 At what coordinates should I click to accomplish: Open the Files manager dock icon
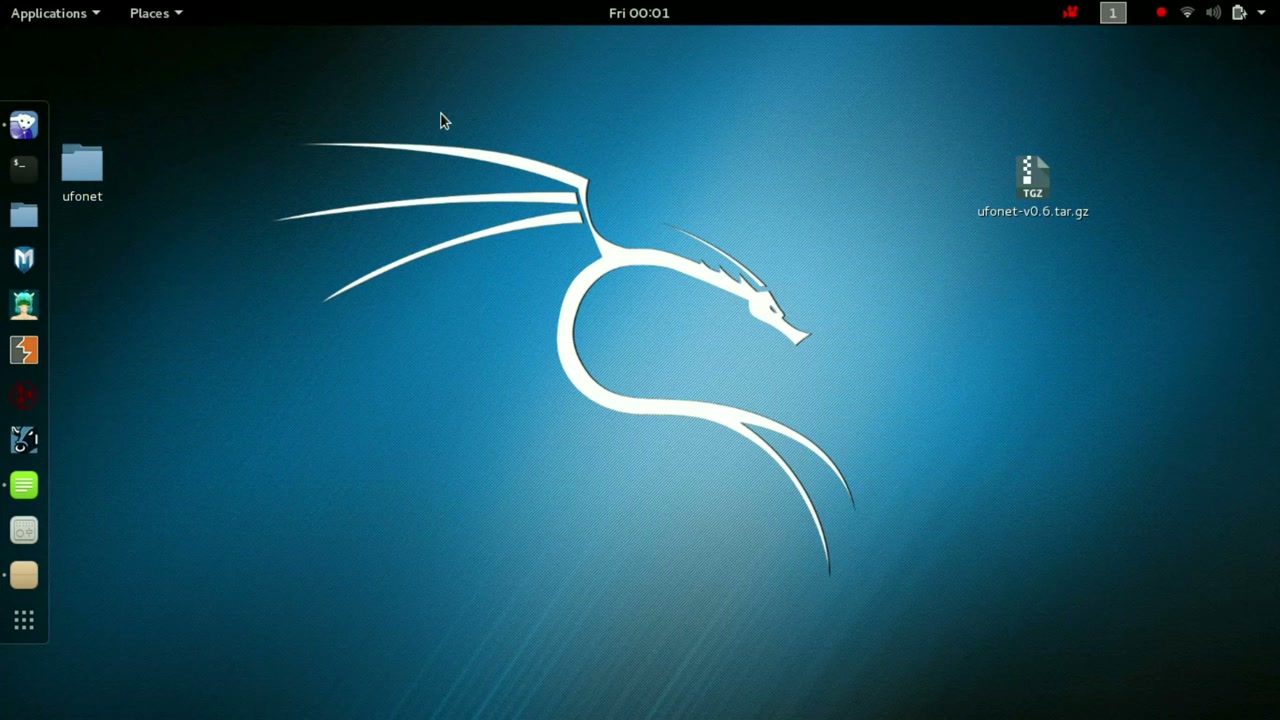(x=24, y=215)
